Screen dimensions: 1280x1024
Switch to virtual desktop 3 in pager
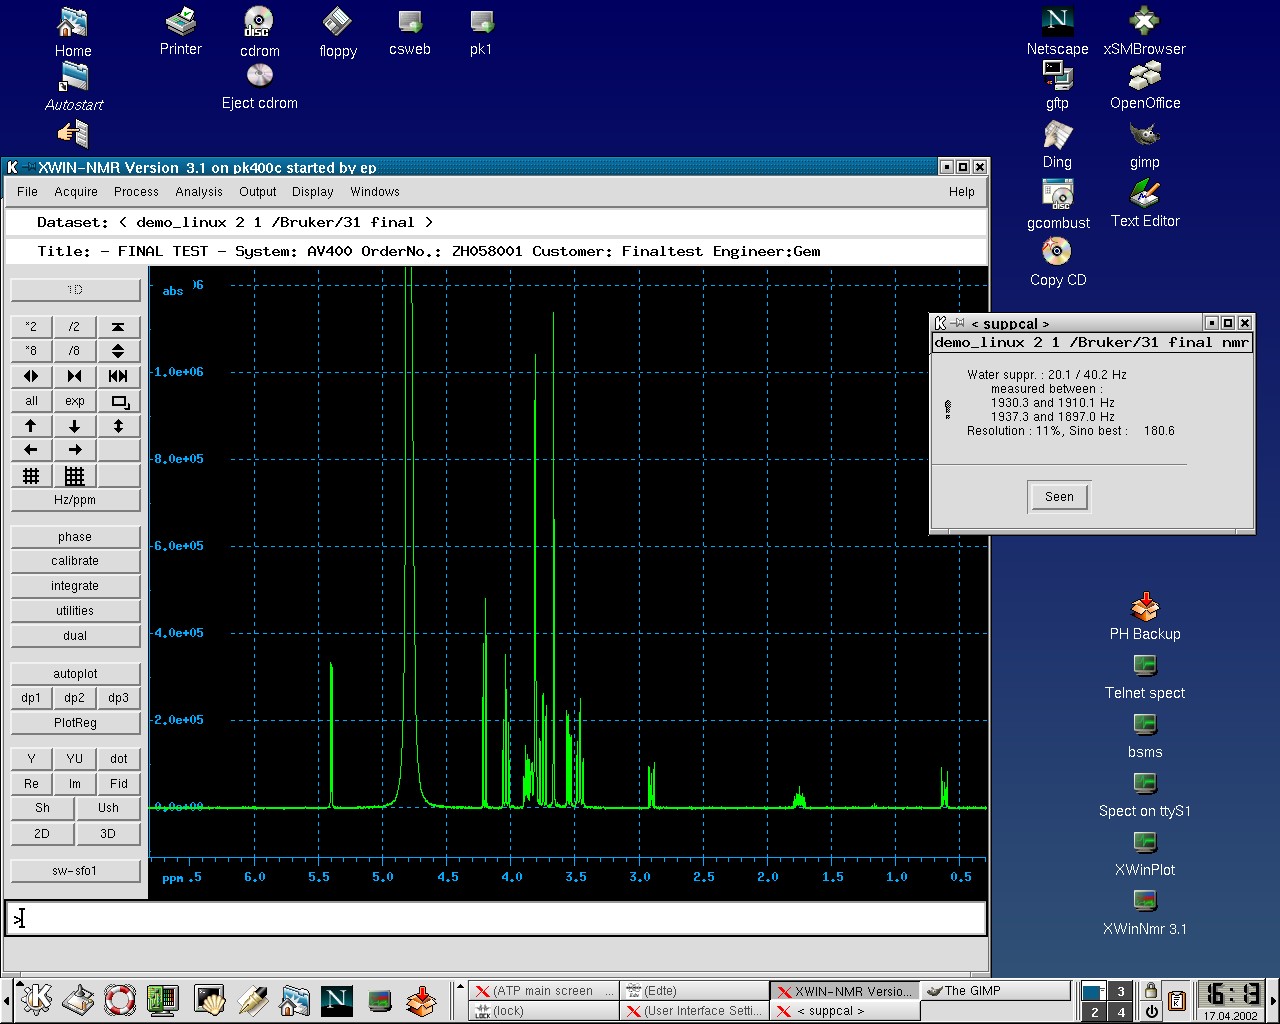pos(1120,991)
